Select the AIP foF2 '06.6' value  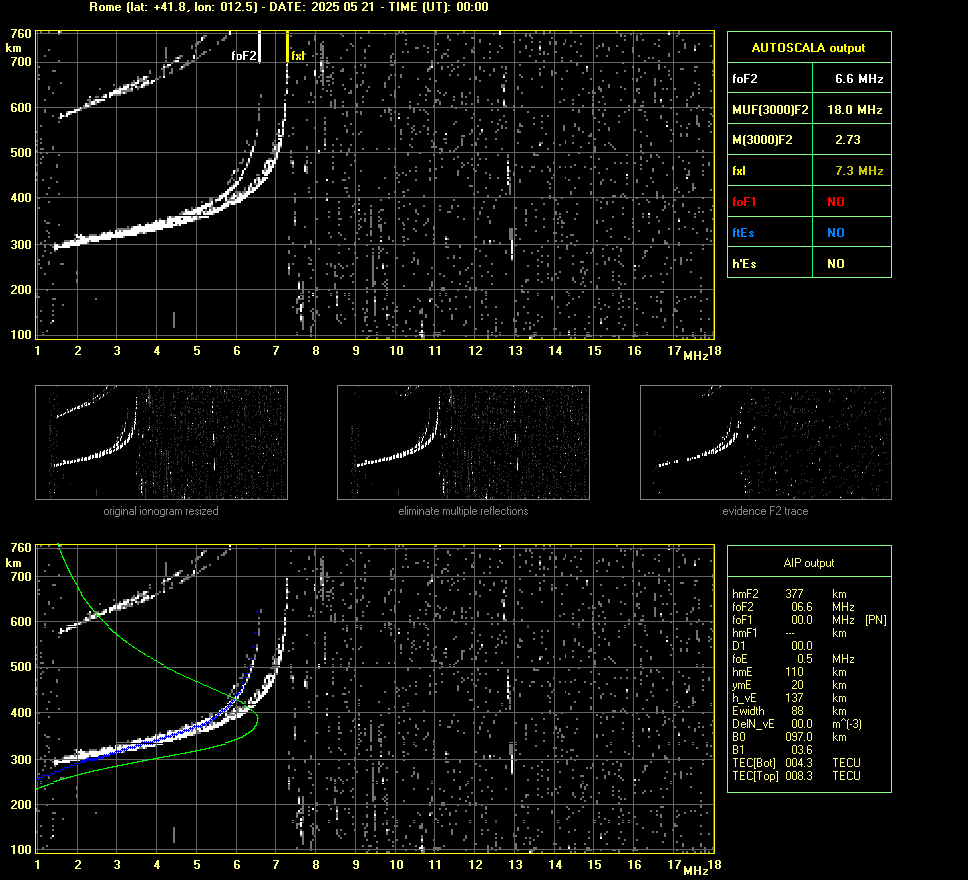(801, 606)
